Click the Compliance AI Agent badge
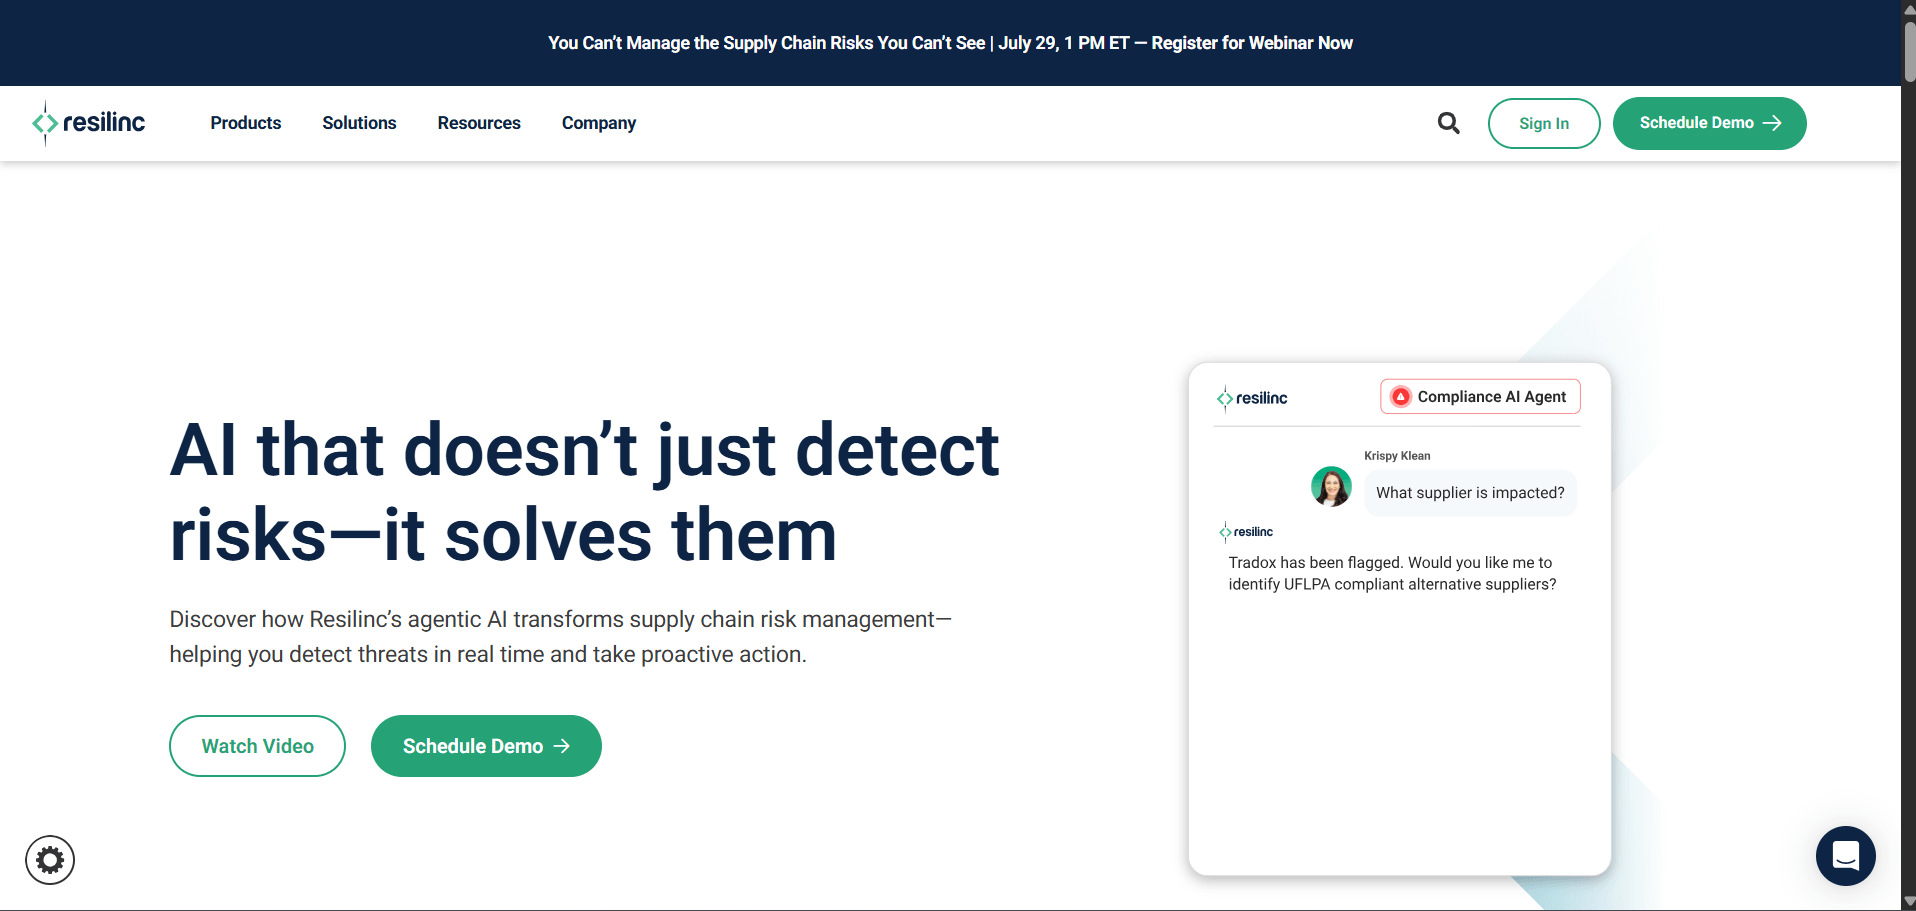1916x911 pixels. tap(1480, 397)
